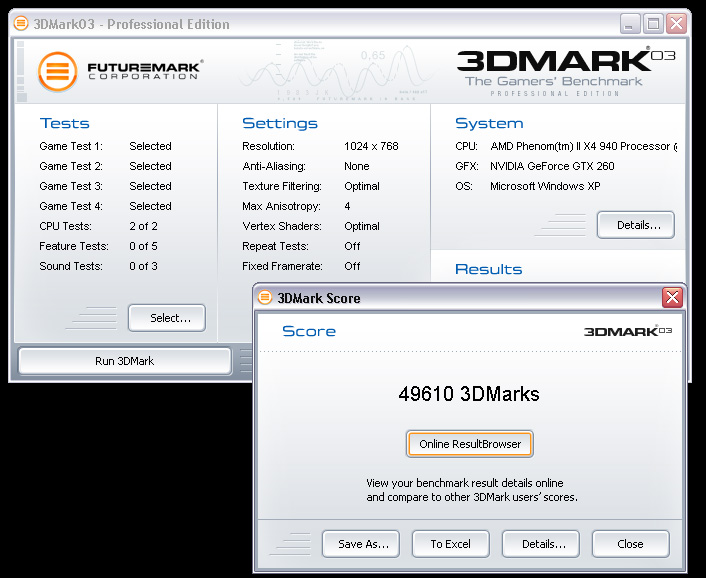
Task: Click Repeat Tests value Off
Action: coord(352,246)
